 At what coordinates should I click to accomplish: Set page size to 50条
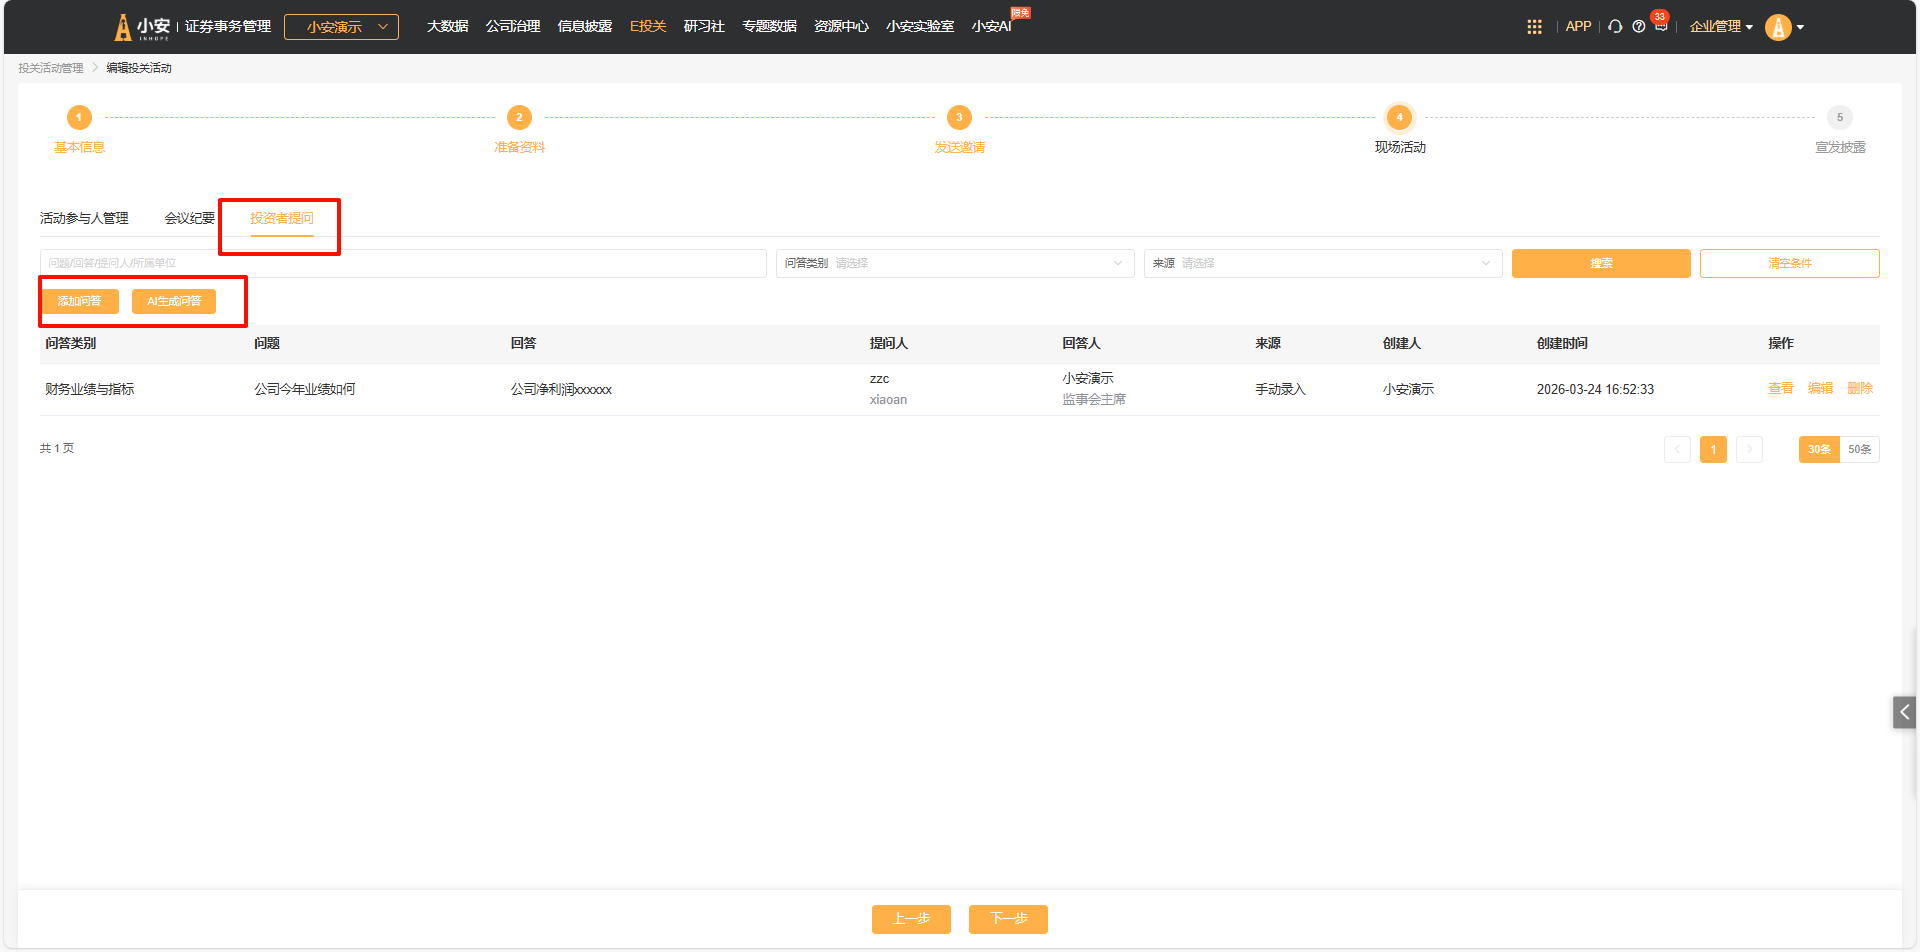(x=1859, y=449)
